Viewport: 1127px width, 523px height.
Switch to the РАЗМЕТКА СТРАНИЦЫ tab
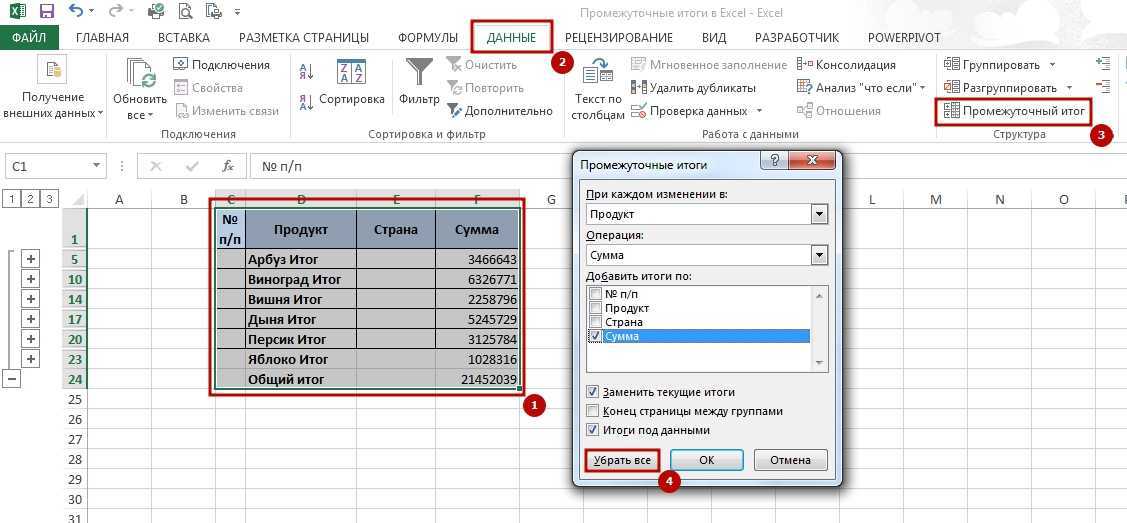tap(304, 37)
